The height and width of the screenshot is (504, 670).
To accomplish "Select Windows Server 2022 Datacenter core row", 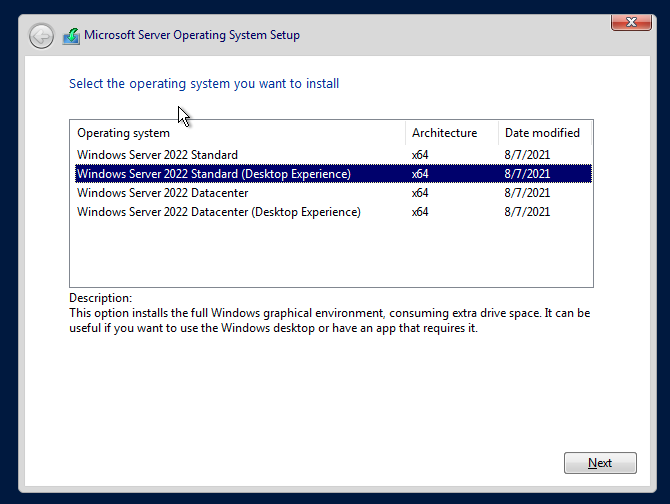I will 333,193.
